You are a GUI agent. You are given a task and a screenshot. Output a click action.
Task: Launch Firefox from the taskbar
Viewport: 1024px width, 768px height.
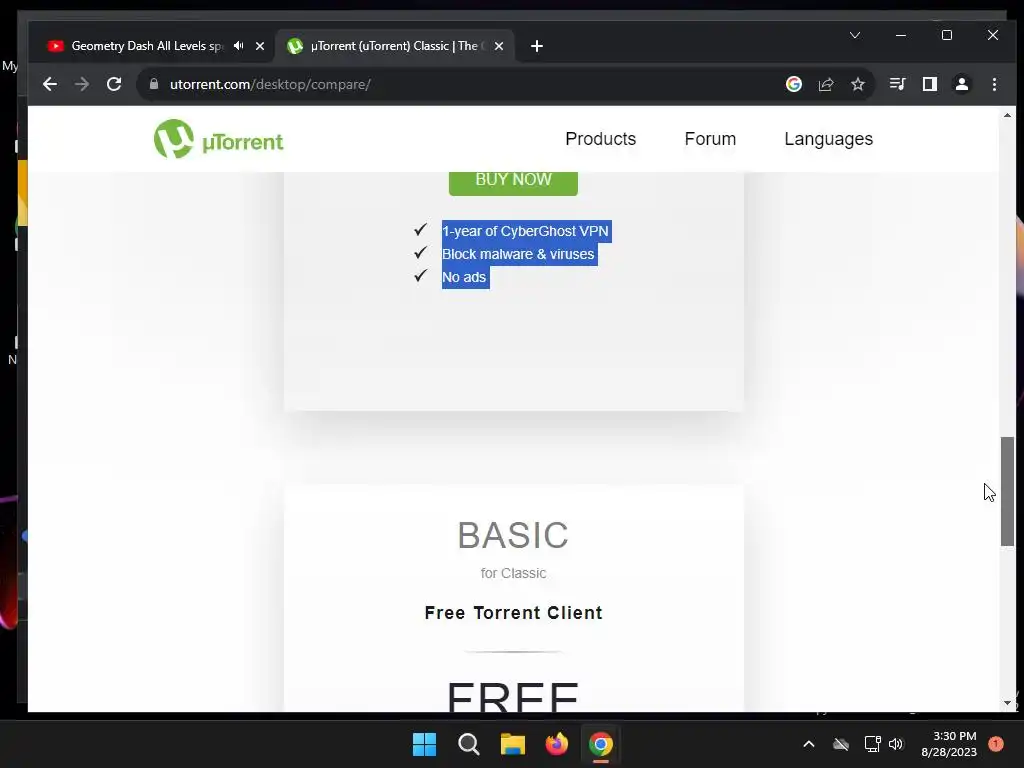pyautogui.click(x=556, y=744)
